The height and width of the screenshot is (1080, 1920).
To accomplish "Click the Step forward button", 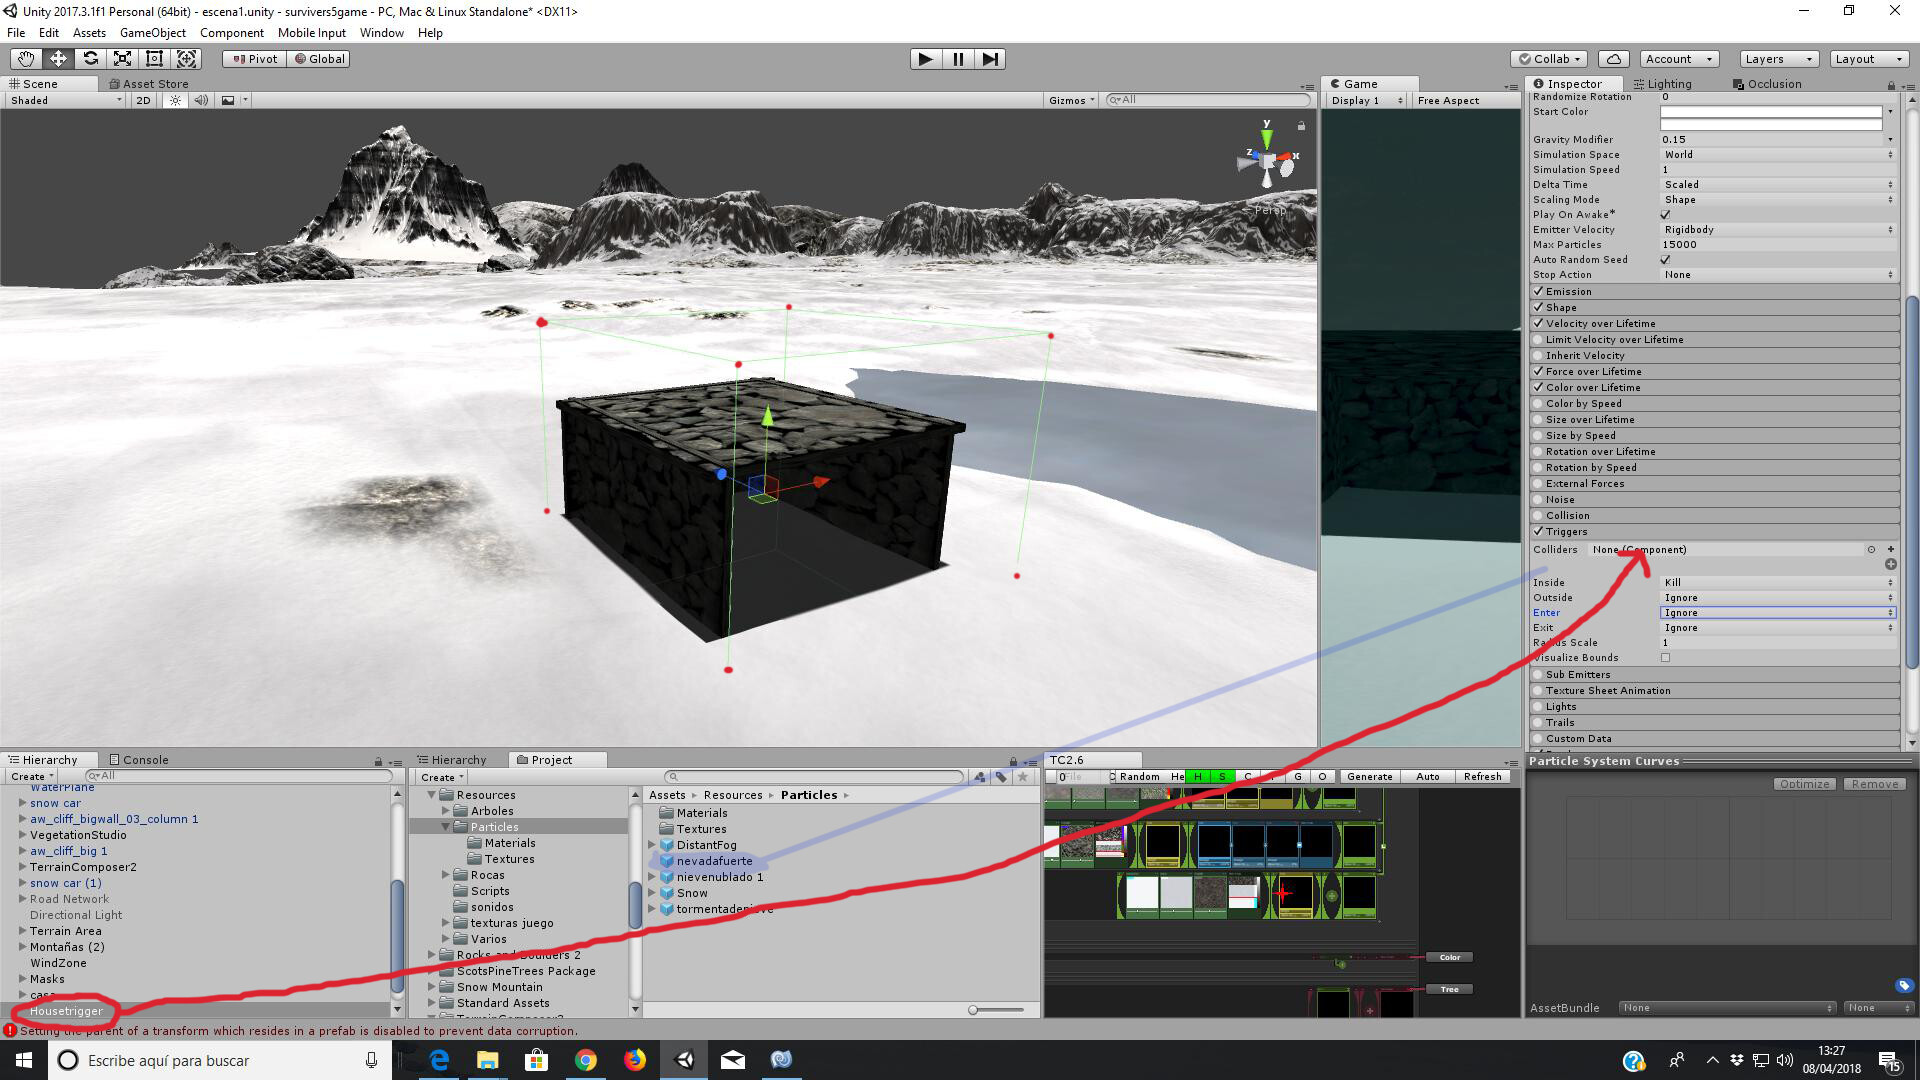I will pyautogui.click(x=989, y=59).
